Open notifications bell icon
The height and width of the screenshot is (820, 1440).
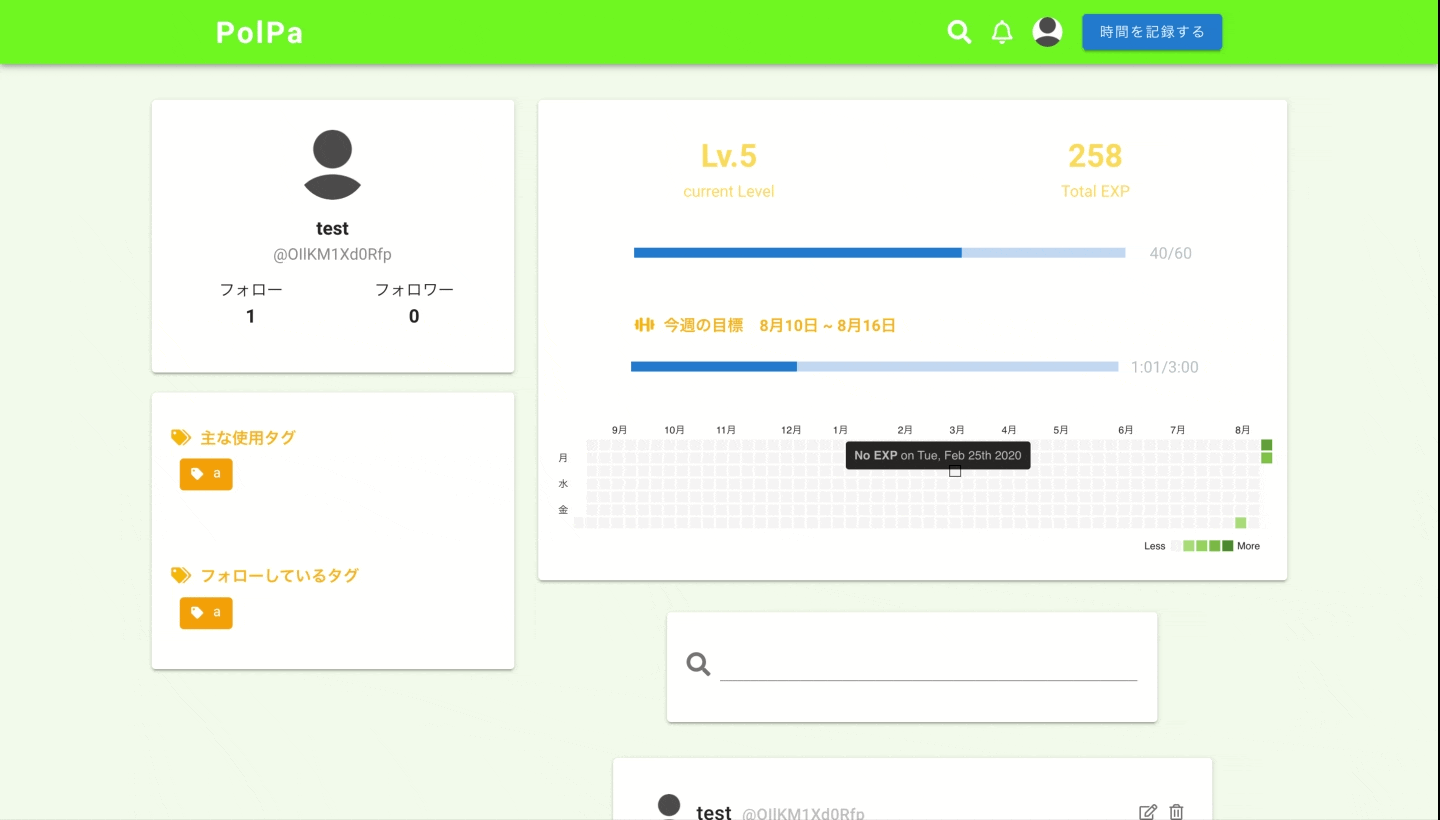pyautogui.click(x=1002, y=32)
